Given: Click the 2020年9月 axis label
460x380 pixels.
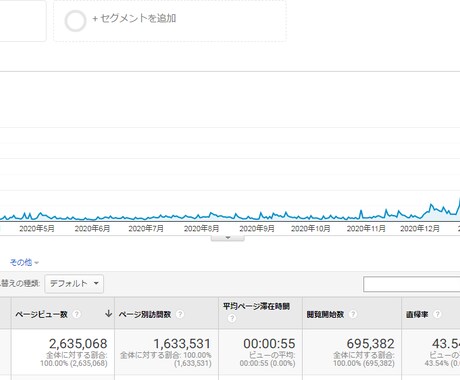Looking at the screenshot, I should [x=257, y=229].
